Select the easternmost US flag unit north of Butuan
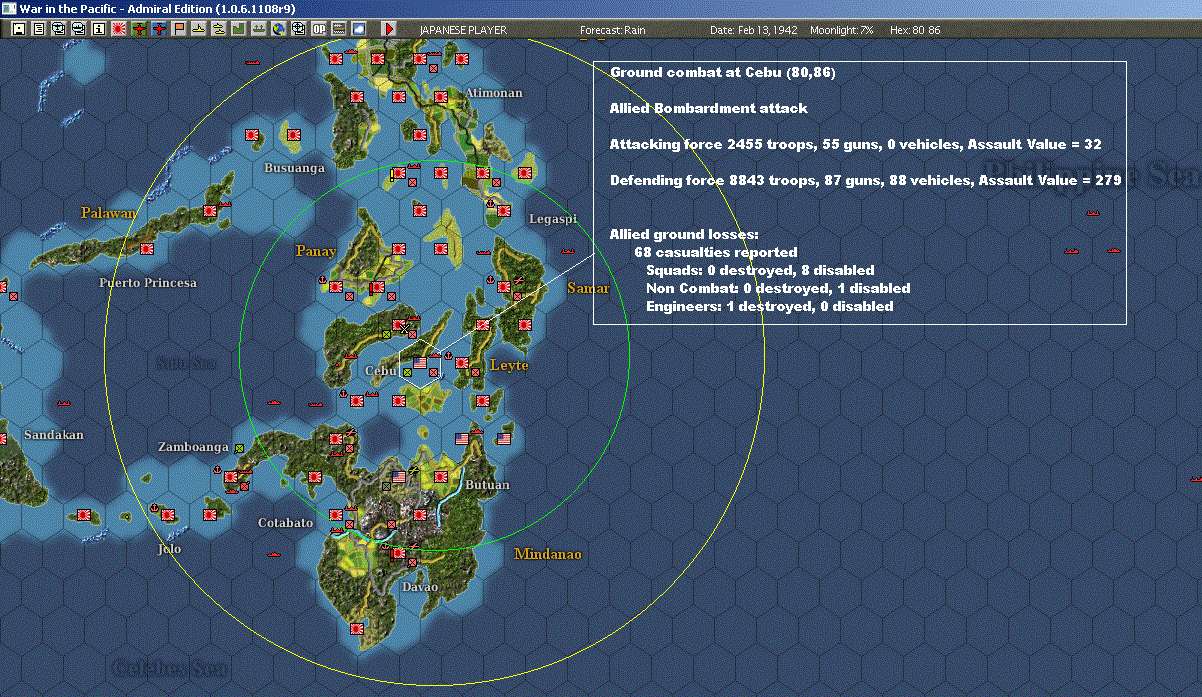Screen dimensions: 1202x697 click(504, 438)
